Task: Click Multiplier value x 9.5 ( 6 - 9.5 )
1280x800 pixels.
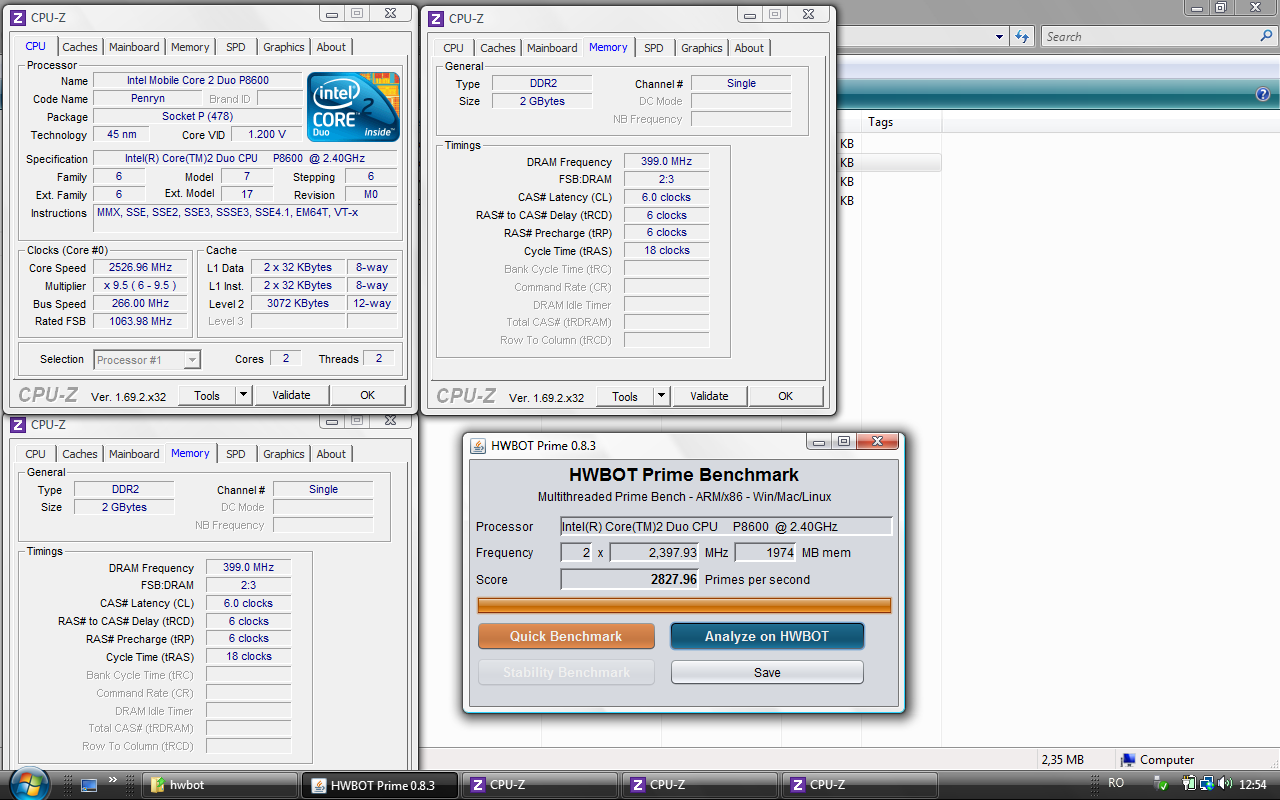Action: [x=139, y=286]
